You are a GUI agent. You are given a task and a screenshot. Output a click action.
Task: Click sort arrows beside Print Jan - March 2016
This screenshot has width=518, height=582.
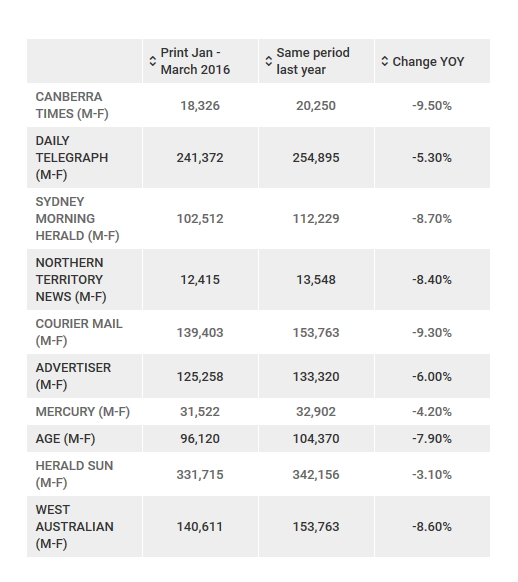[153, 61]
